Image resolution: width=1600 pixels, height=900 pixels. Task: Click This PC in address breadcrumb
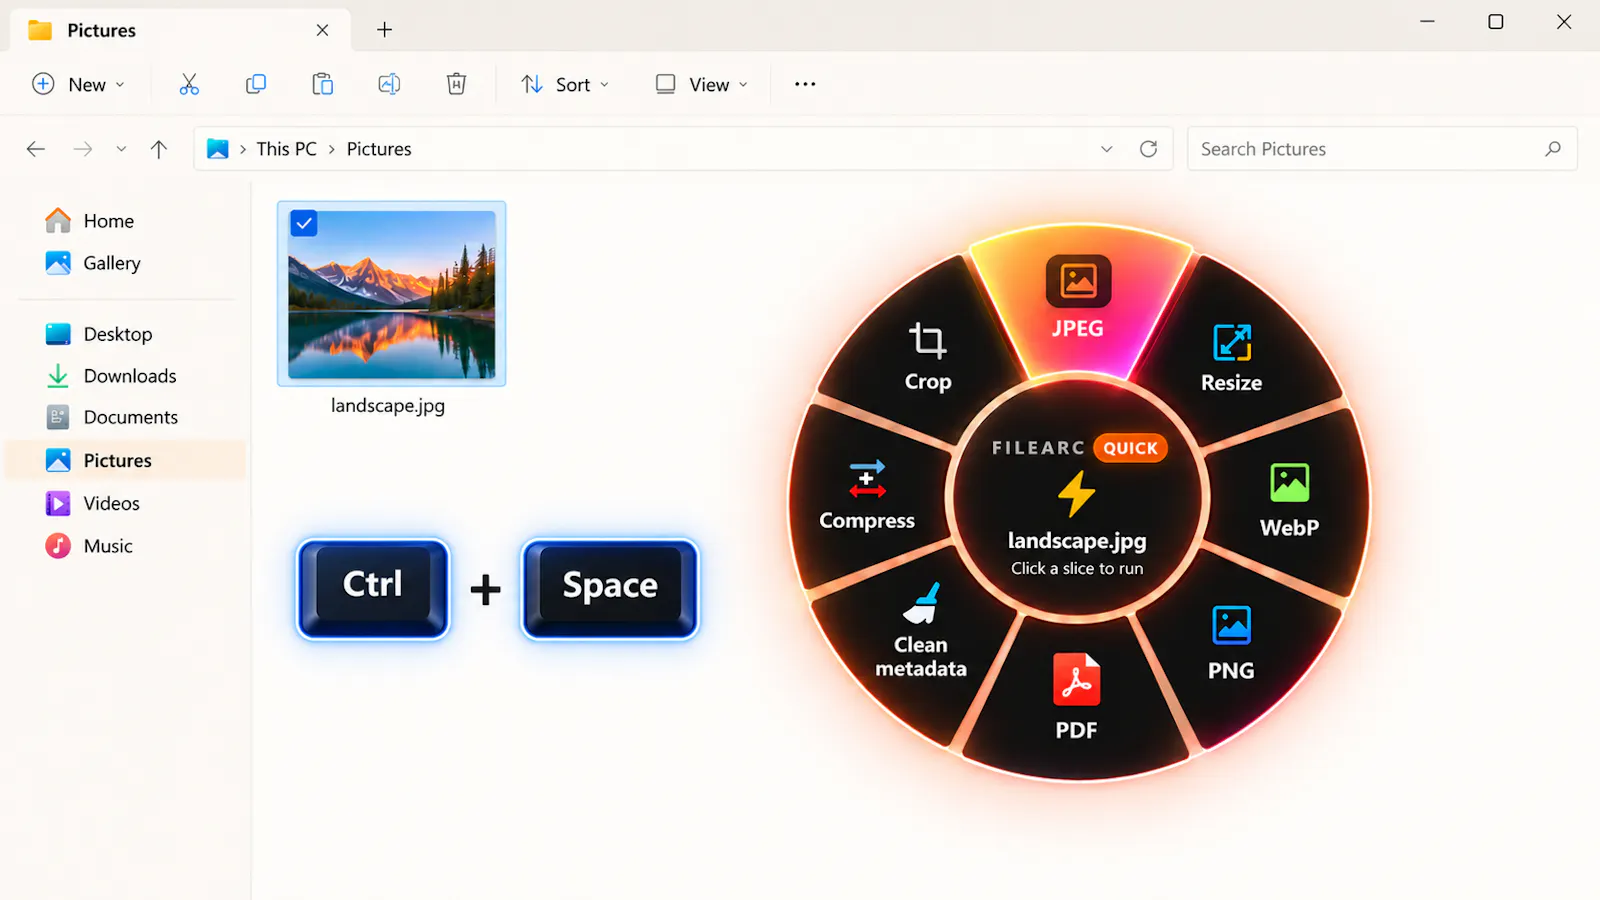pyautogui.click(x=286, y=149)
